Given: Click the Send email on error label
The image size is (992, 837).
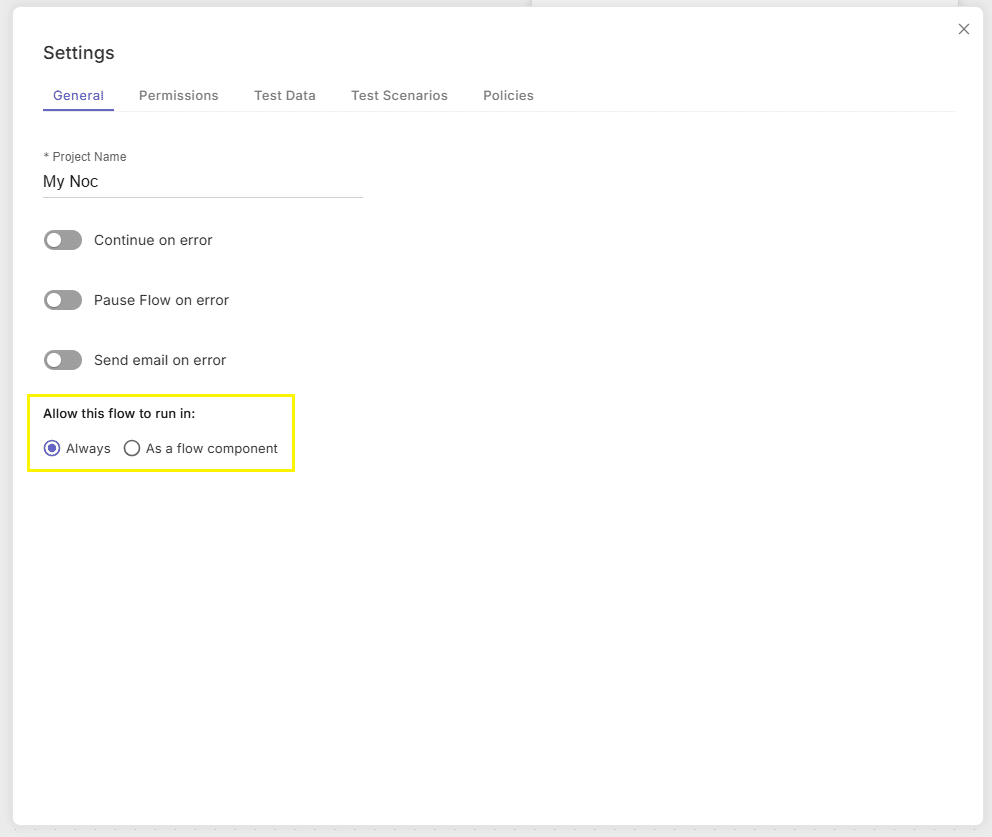Looking at the screenshot, I should coord(160,360).
